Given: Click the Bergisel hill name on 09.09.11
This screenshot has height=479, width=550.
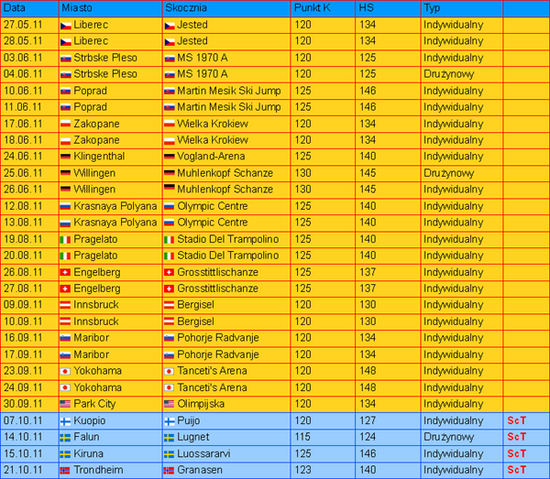Looking at the screenshot, I should (x=196, y=305).
